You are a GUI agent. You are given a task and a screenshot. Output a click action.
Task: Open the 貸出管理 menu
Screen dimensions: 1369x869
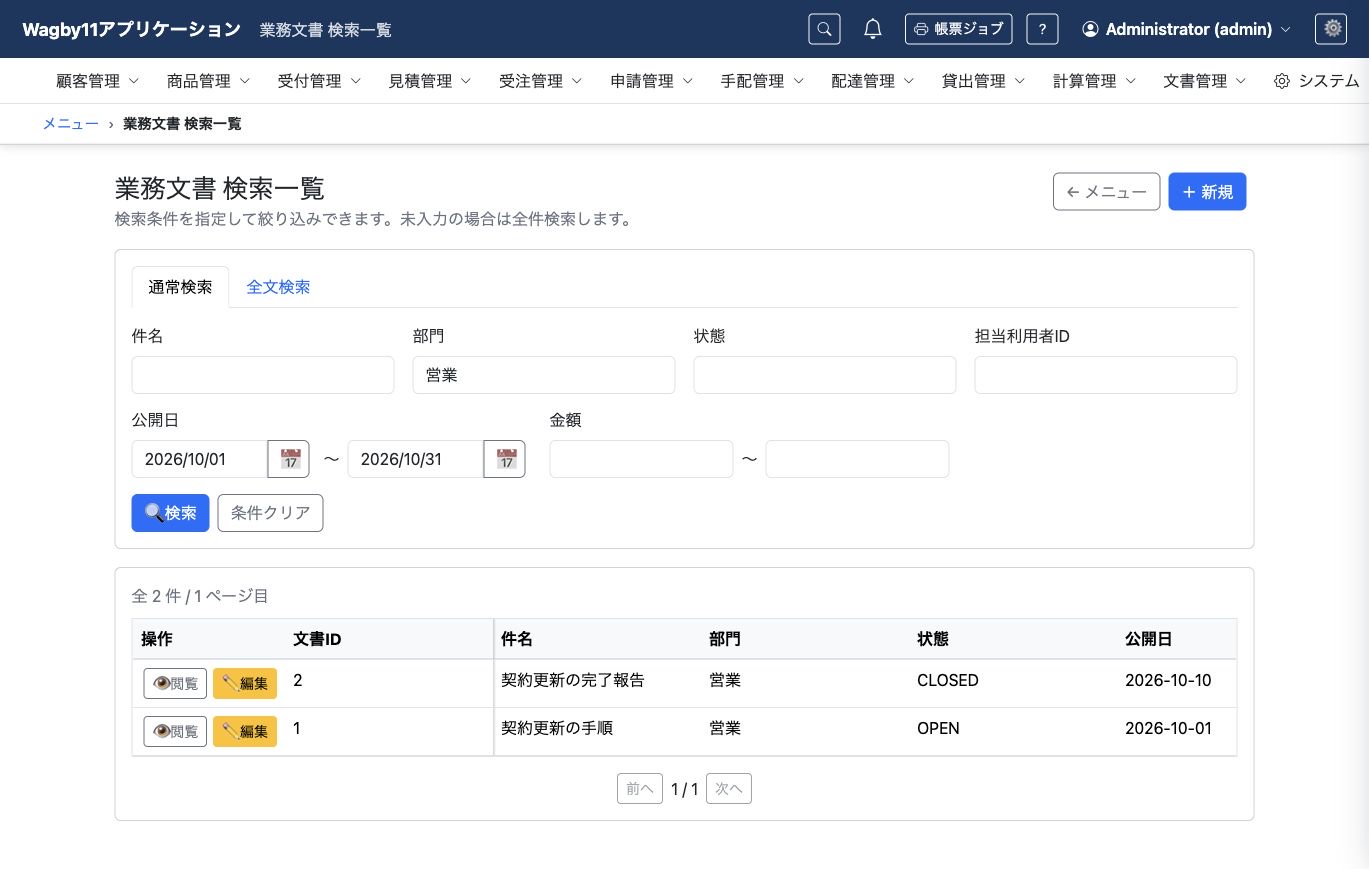tap(984, 81)
